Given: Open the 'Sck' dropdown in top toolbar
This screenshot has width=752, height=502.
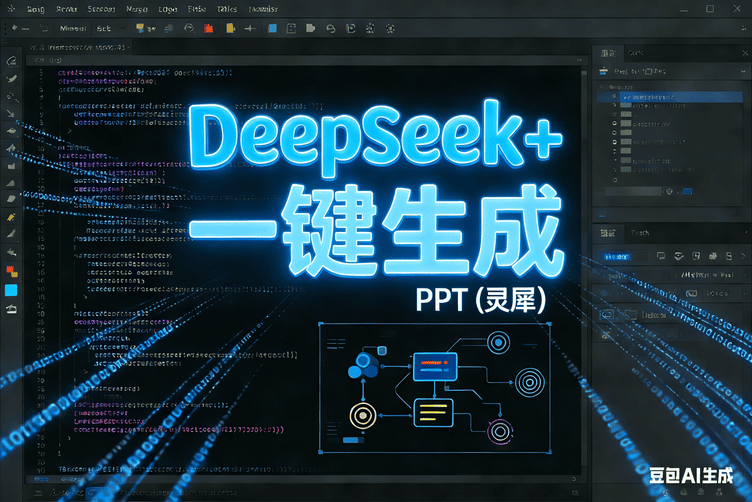Looking at the screenshot, I should tap(110, 29).
